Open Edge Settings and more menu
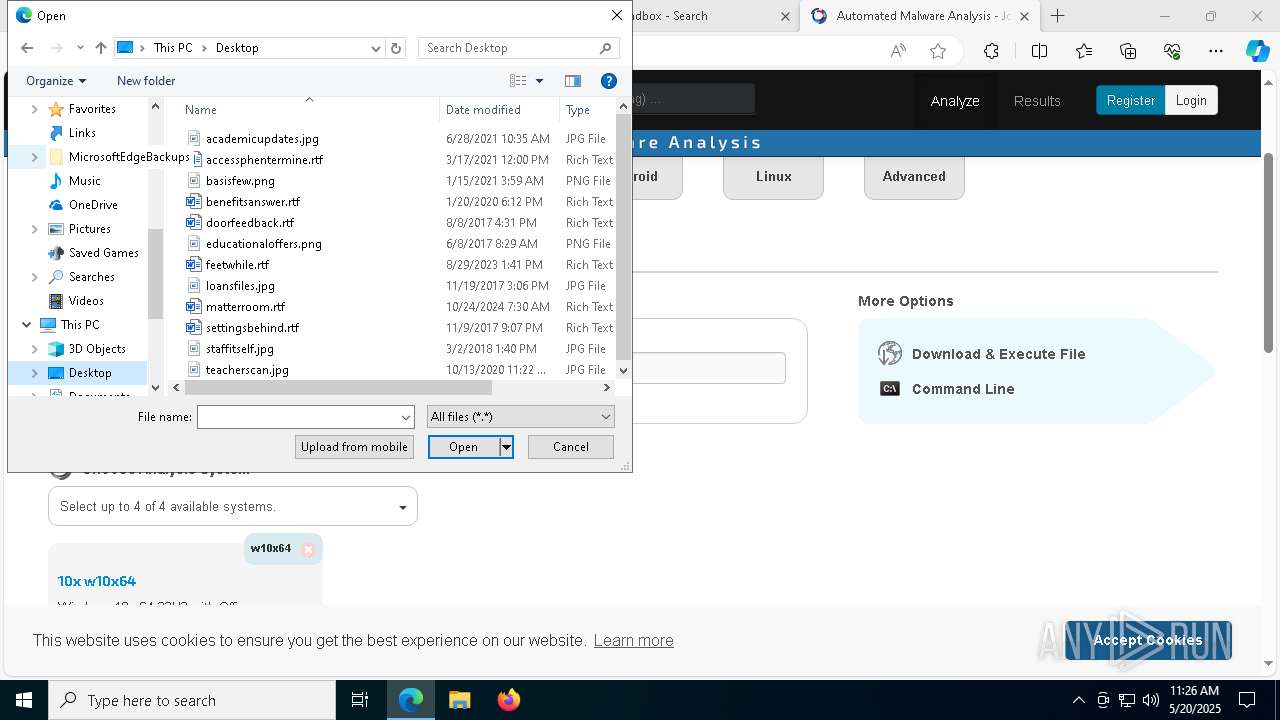 (1216, 51)
